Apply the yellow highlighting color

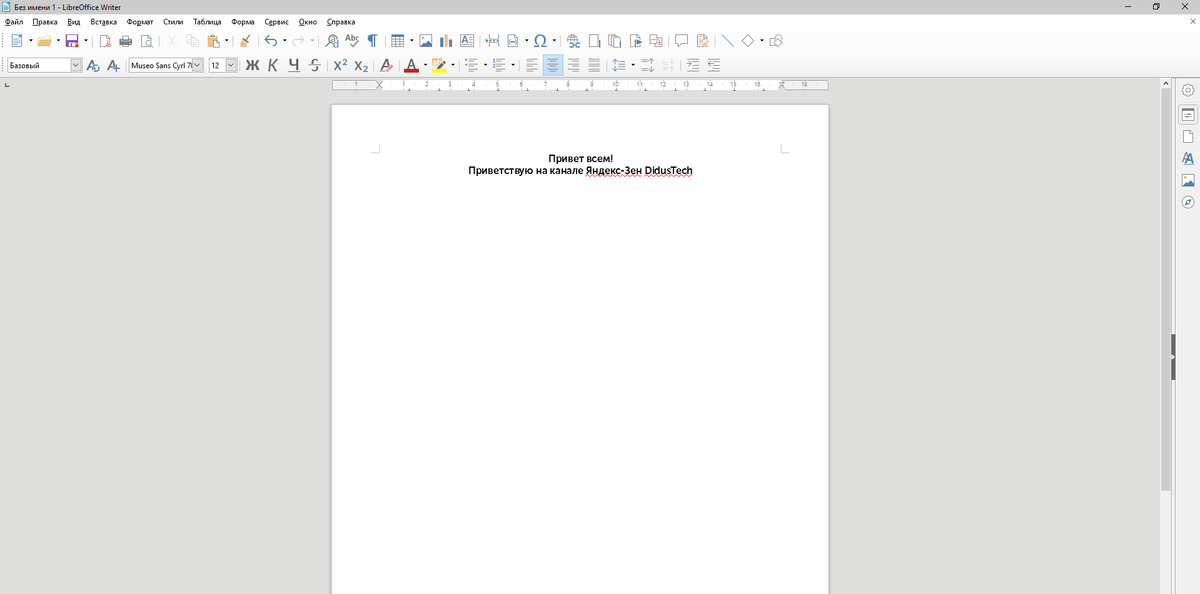click(438, 65)
